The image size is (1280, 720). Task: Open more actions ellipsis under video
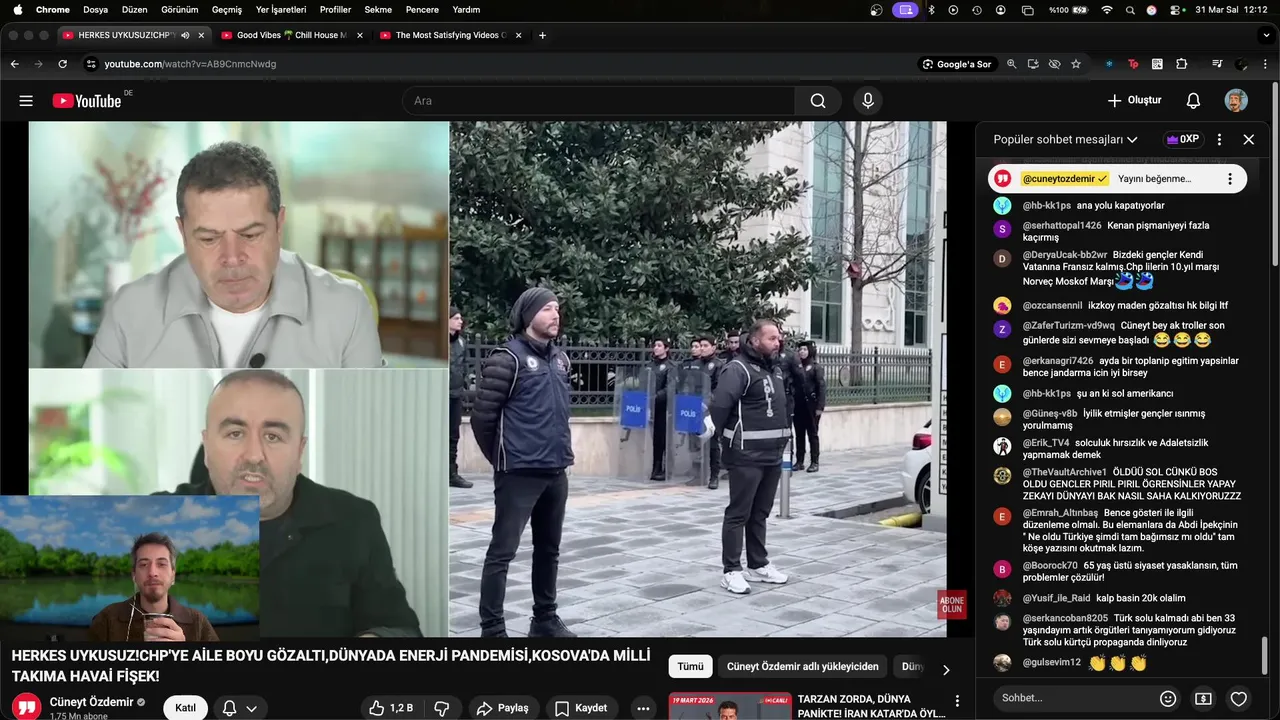click(x=643, y=708)
